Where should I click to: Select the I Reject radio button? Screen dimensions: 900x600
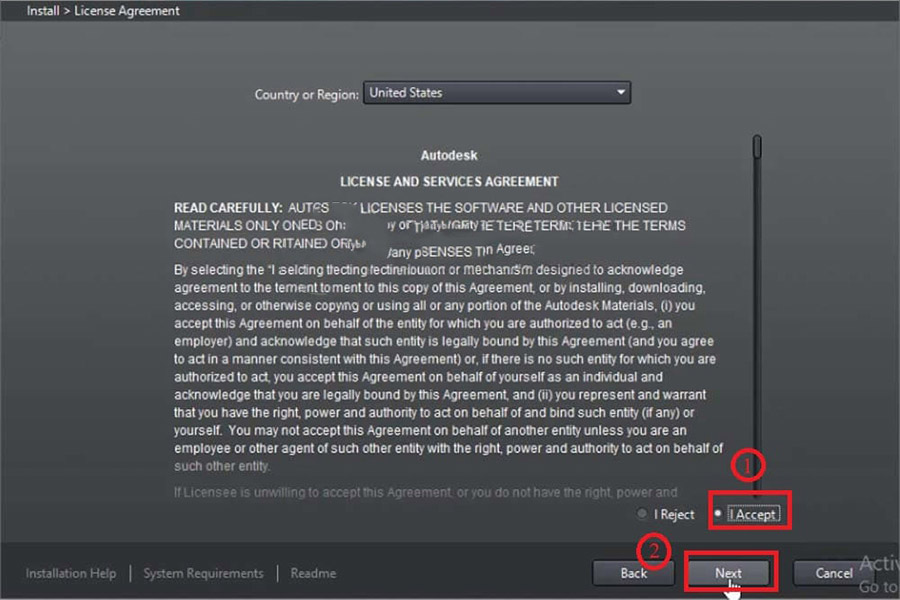642,513
